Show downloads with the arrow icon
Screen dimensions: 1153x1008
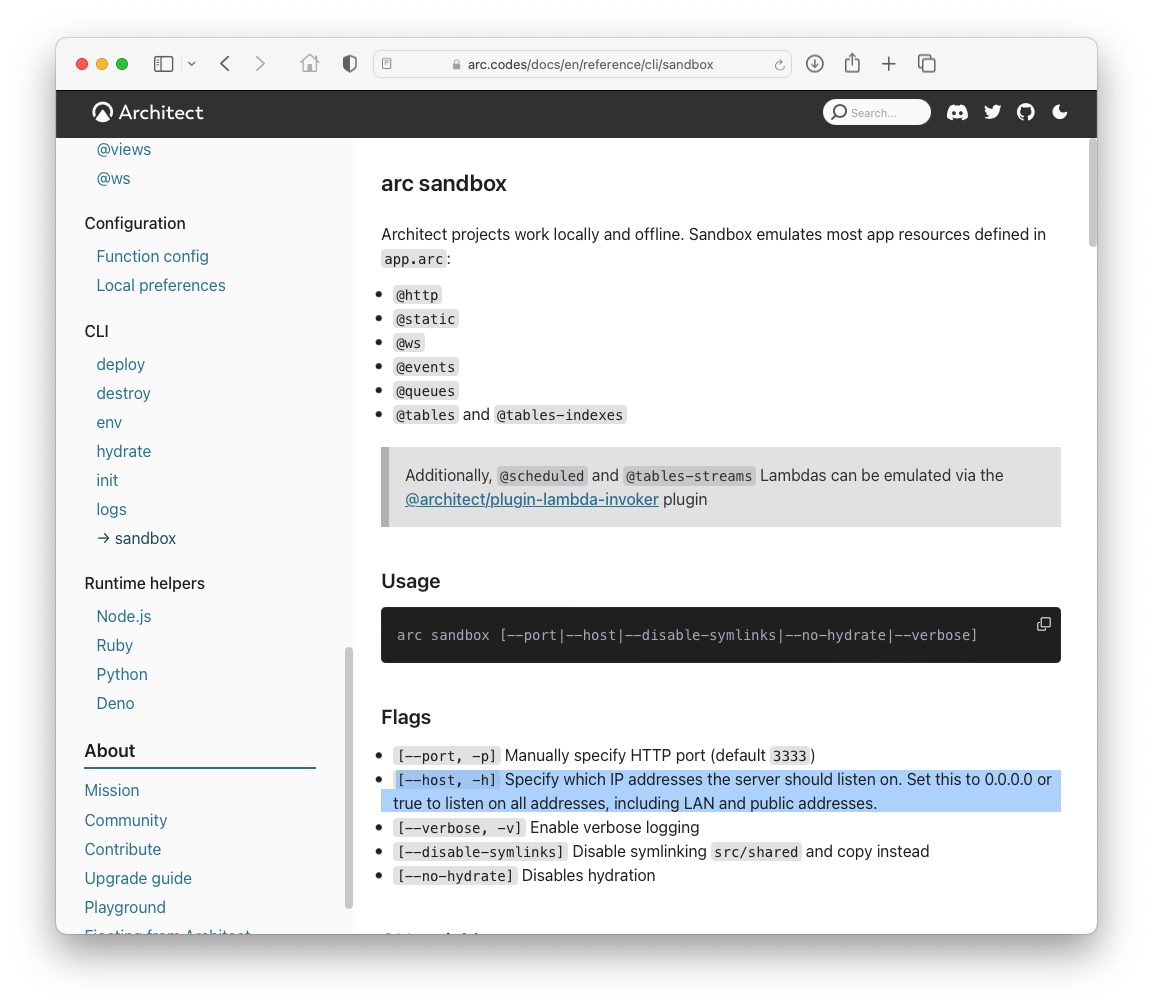[x=815, y=64]
